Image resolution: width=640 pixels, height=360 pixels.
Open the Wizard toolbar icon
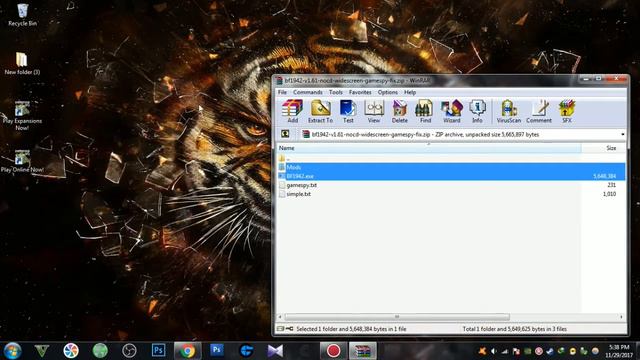click(451, 111)
